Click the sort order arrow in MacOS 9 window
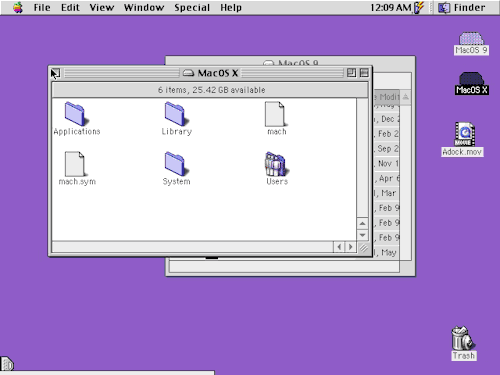This screenshot has width=500, height=375. (x=405, y=97)
